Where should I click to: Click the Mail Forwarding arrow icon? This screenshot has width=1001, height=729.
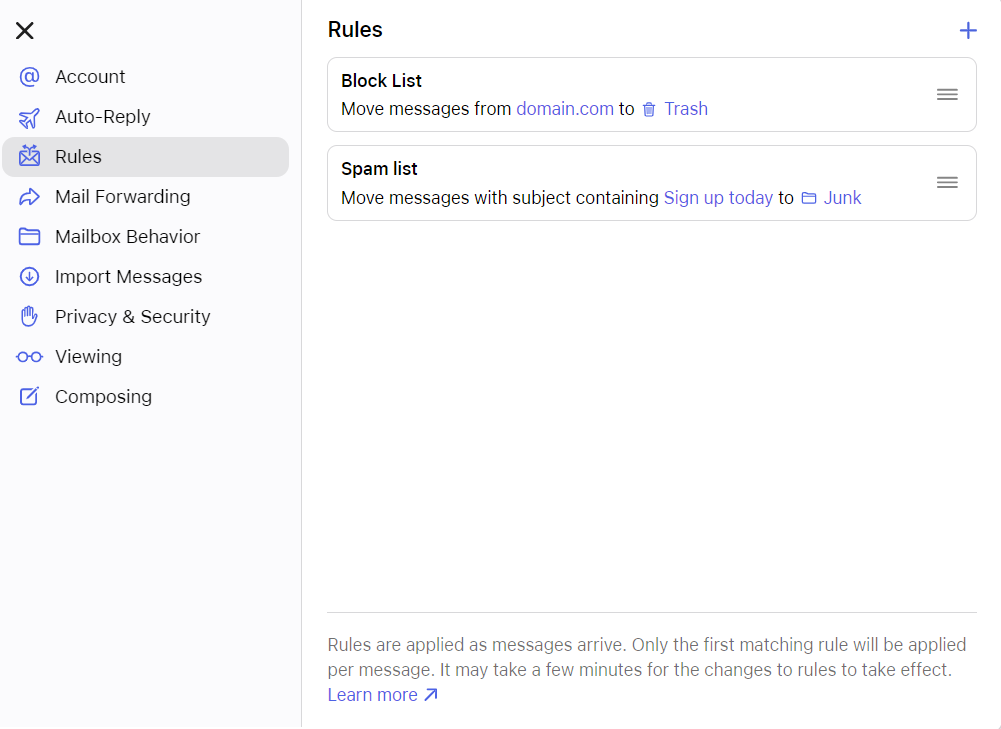click(x=29, y=196)
